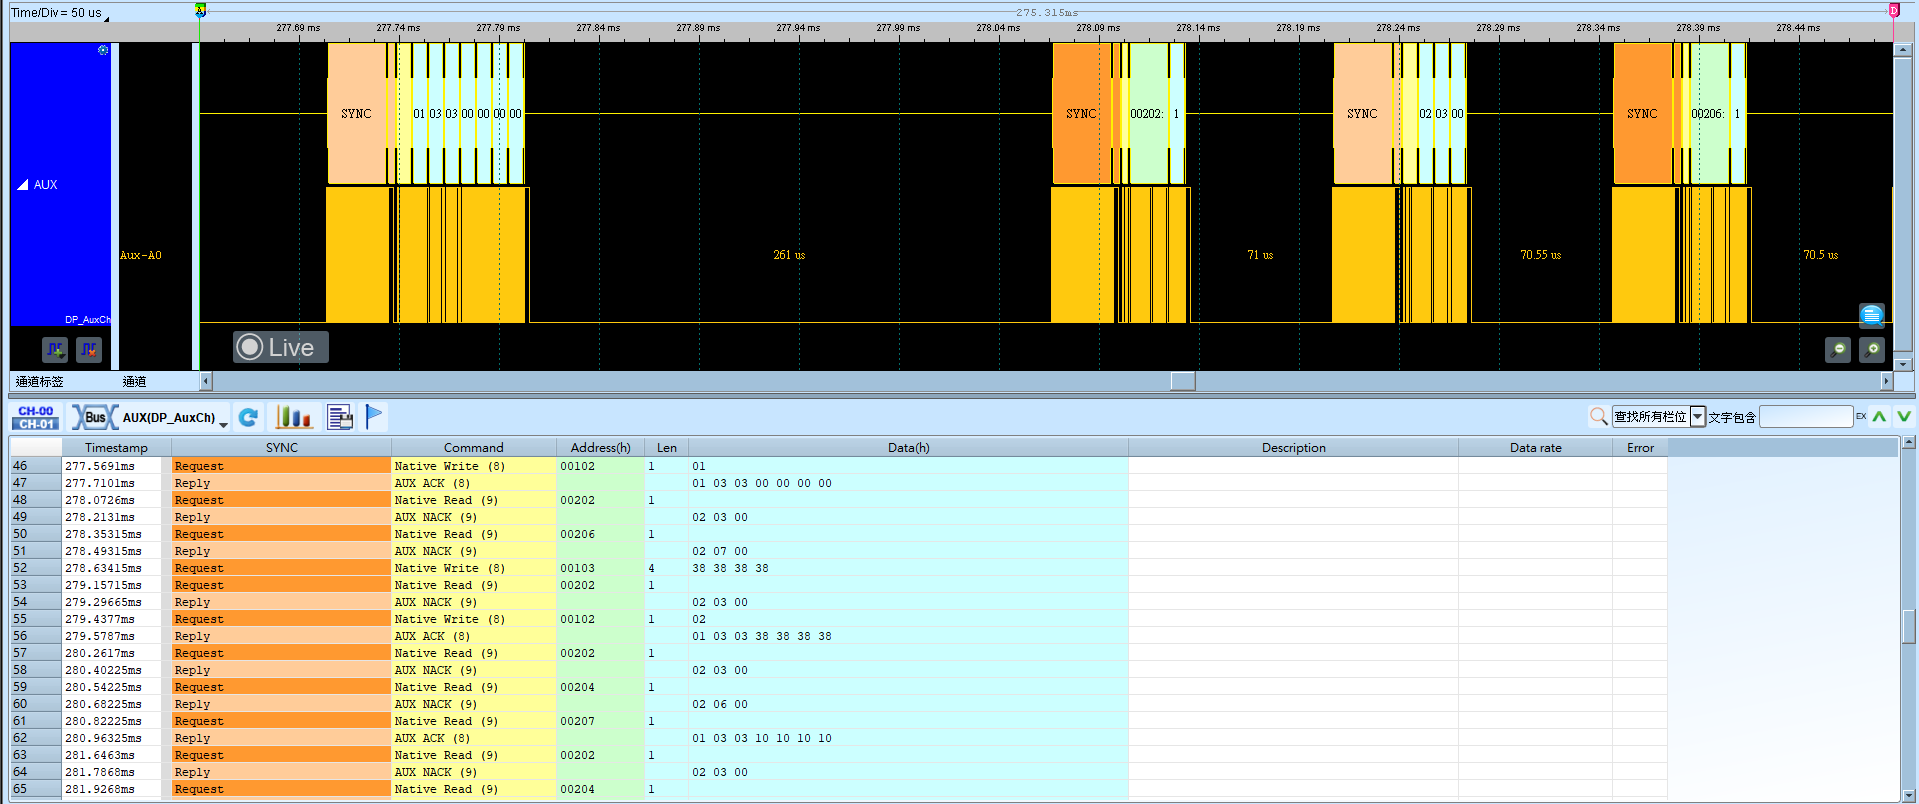Screen dimensions: 1919x804
Task: Click the Command column header
Action: (x=473, y=447)
